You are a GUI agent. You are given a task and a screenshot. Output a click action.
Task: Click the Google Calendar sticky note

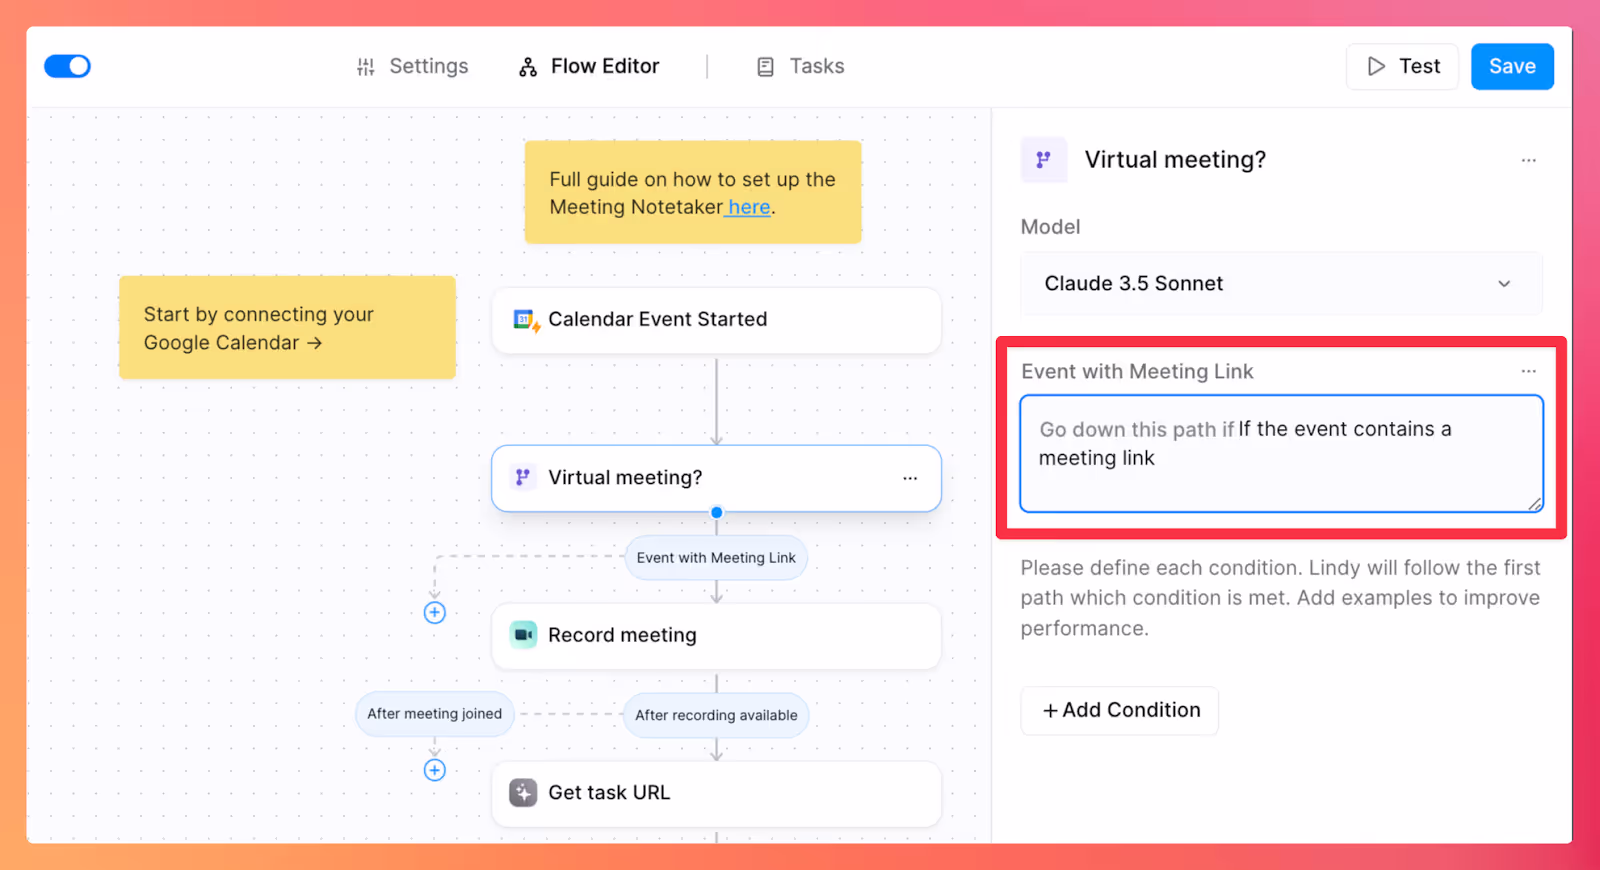287,328
